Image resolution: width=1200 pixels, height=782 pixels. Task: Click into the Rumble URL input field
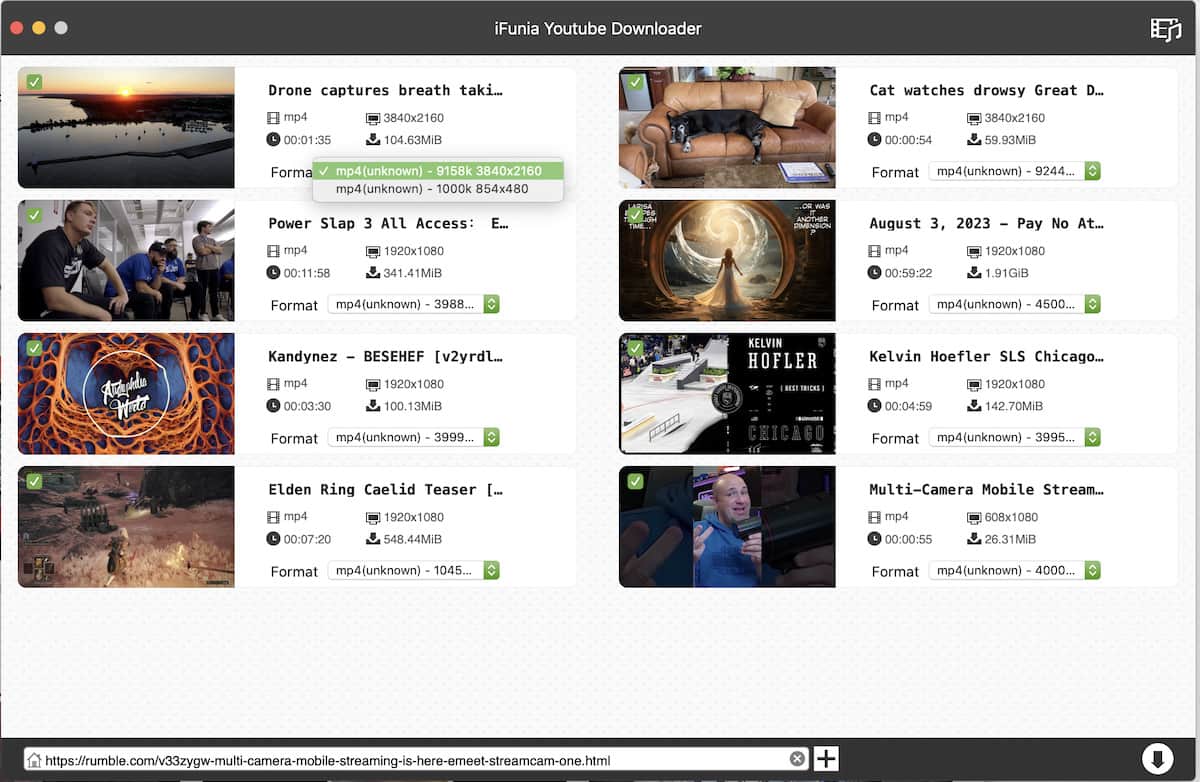[x=410, y=760]
